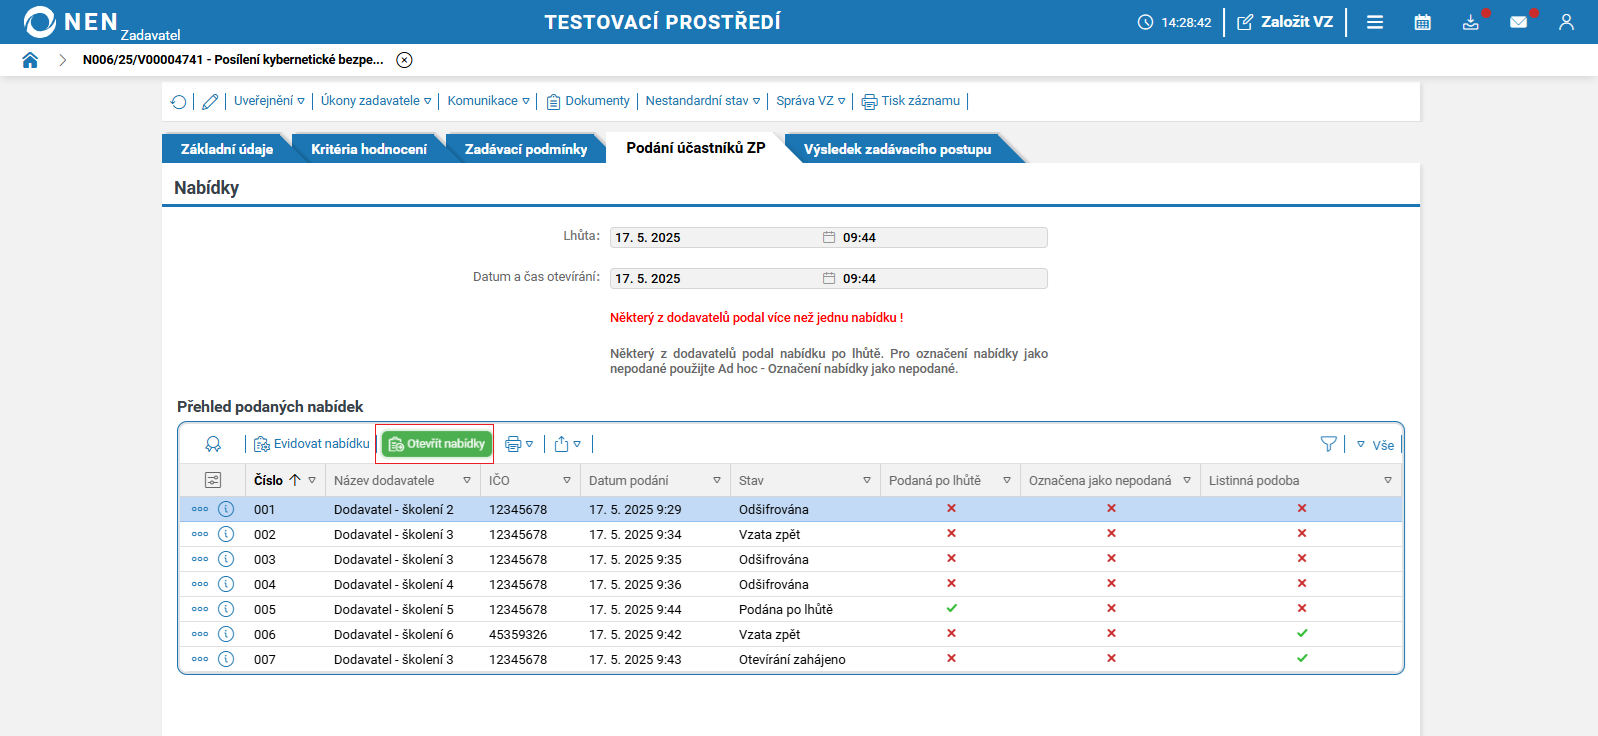Open info icon for row 001
1598x736 pixels.
(226, 509)
